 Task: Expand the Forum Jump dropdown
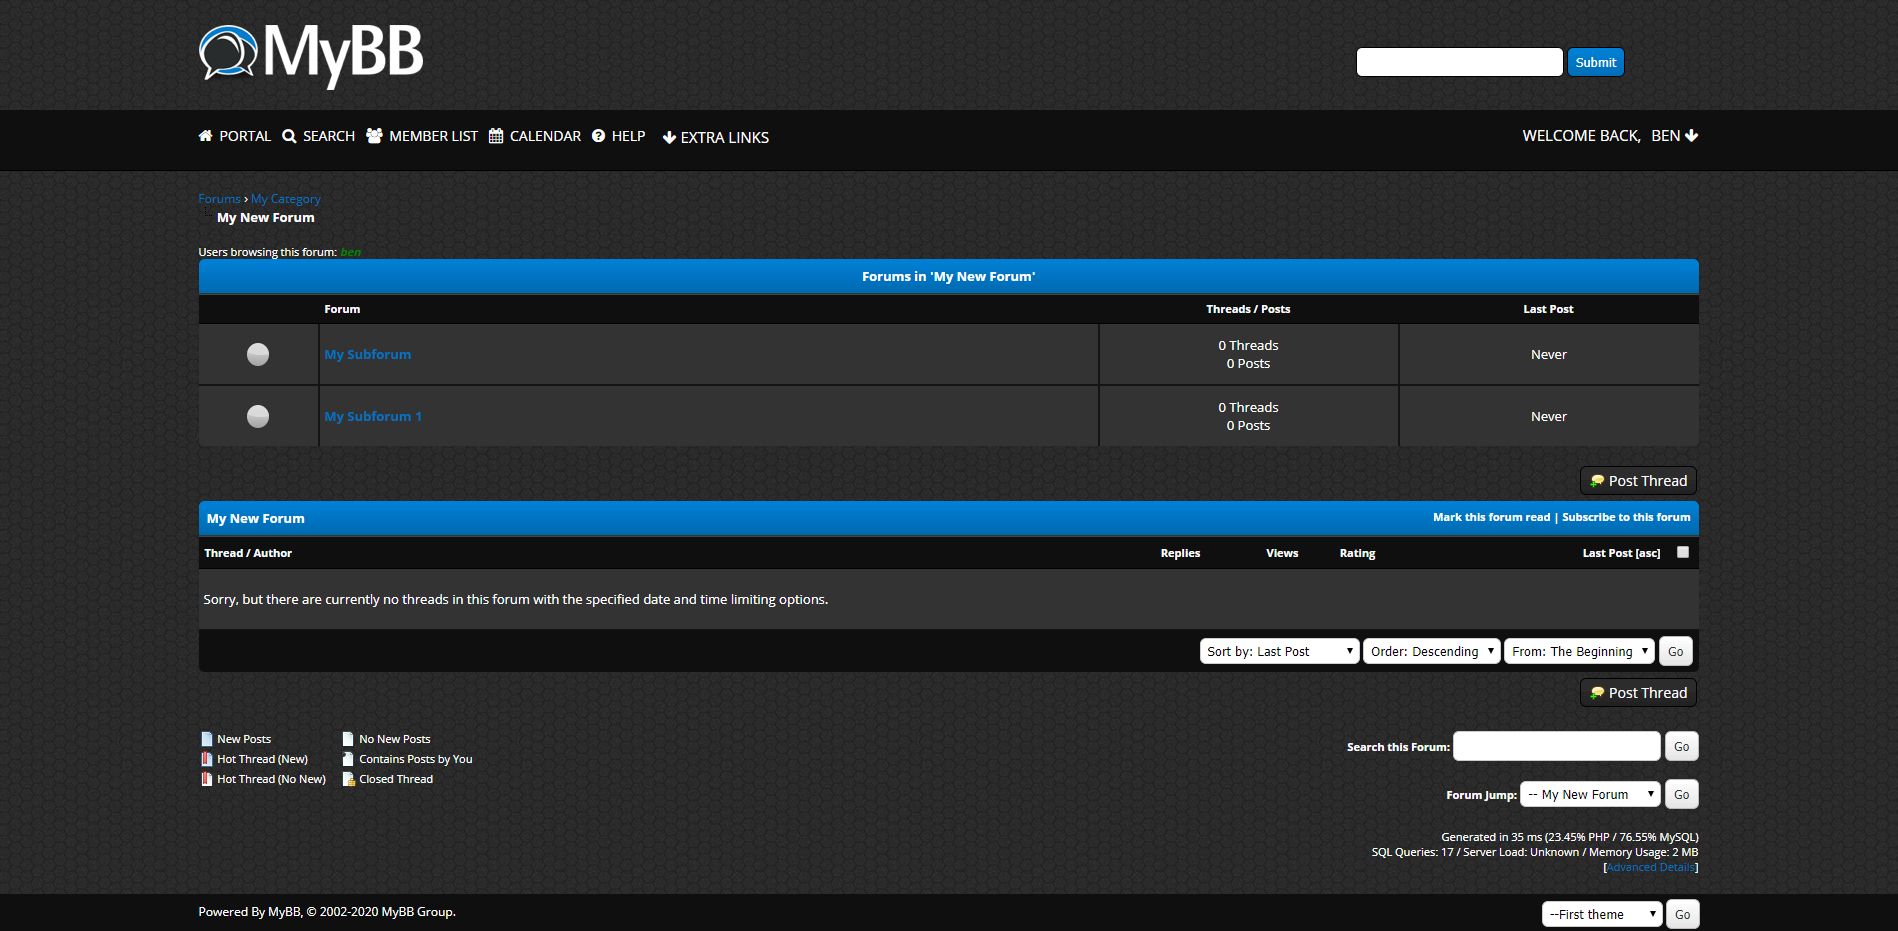click(1589, 794)
